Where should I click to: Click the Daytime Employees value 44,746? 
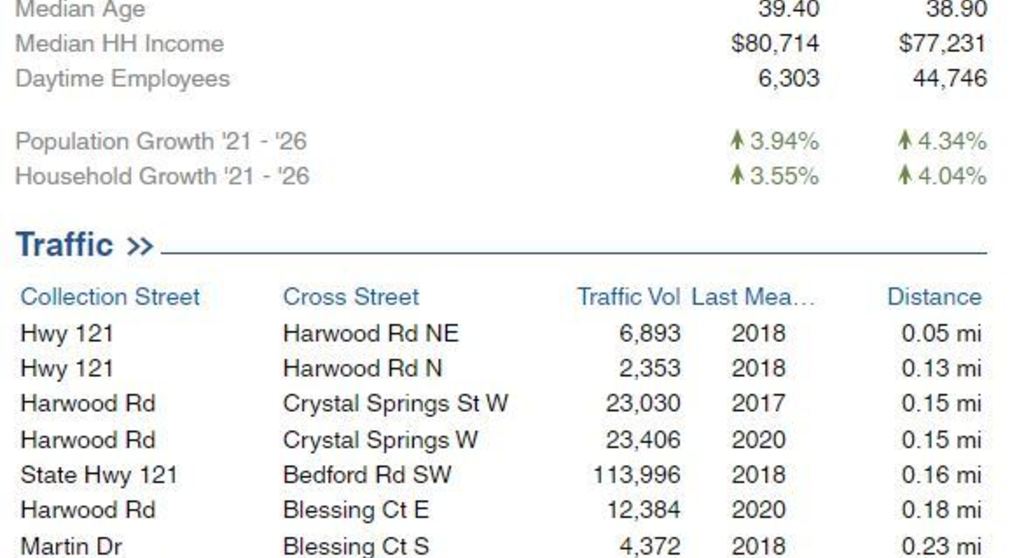[x=950, y=78]
